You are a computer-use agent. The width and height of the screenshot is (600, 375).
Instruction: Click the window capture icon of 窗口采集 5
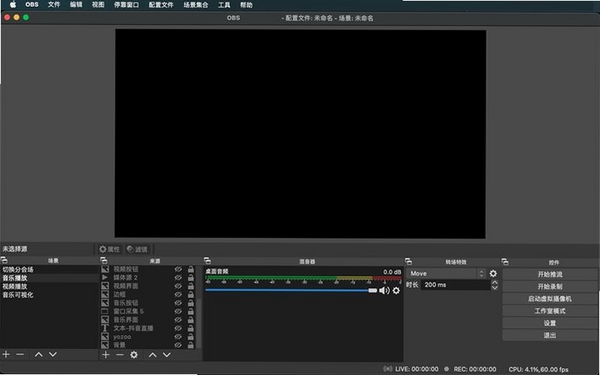pos(105,311)
